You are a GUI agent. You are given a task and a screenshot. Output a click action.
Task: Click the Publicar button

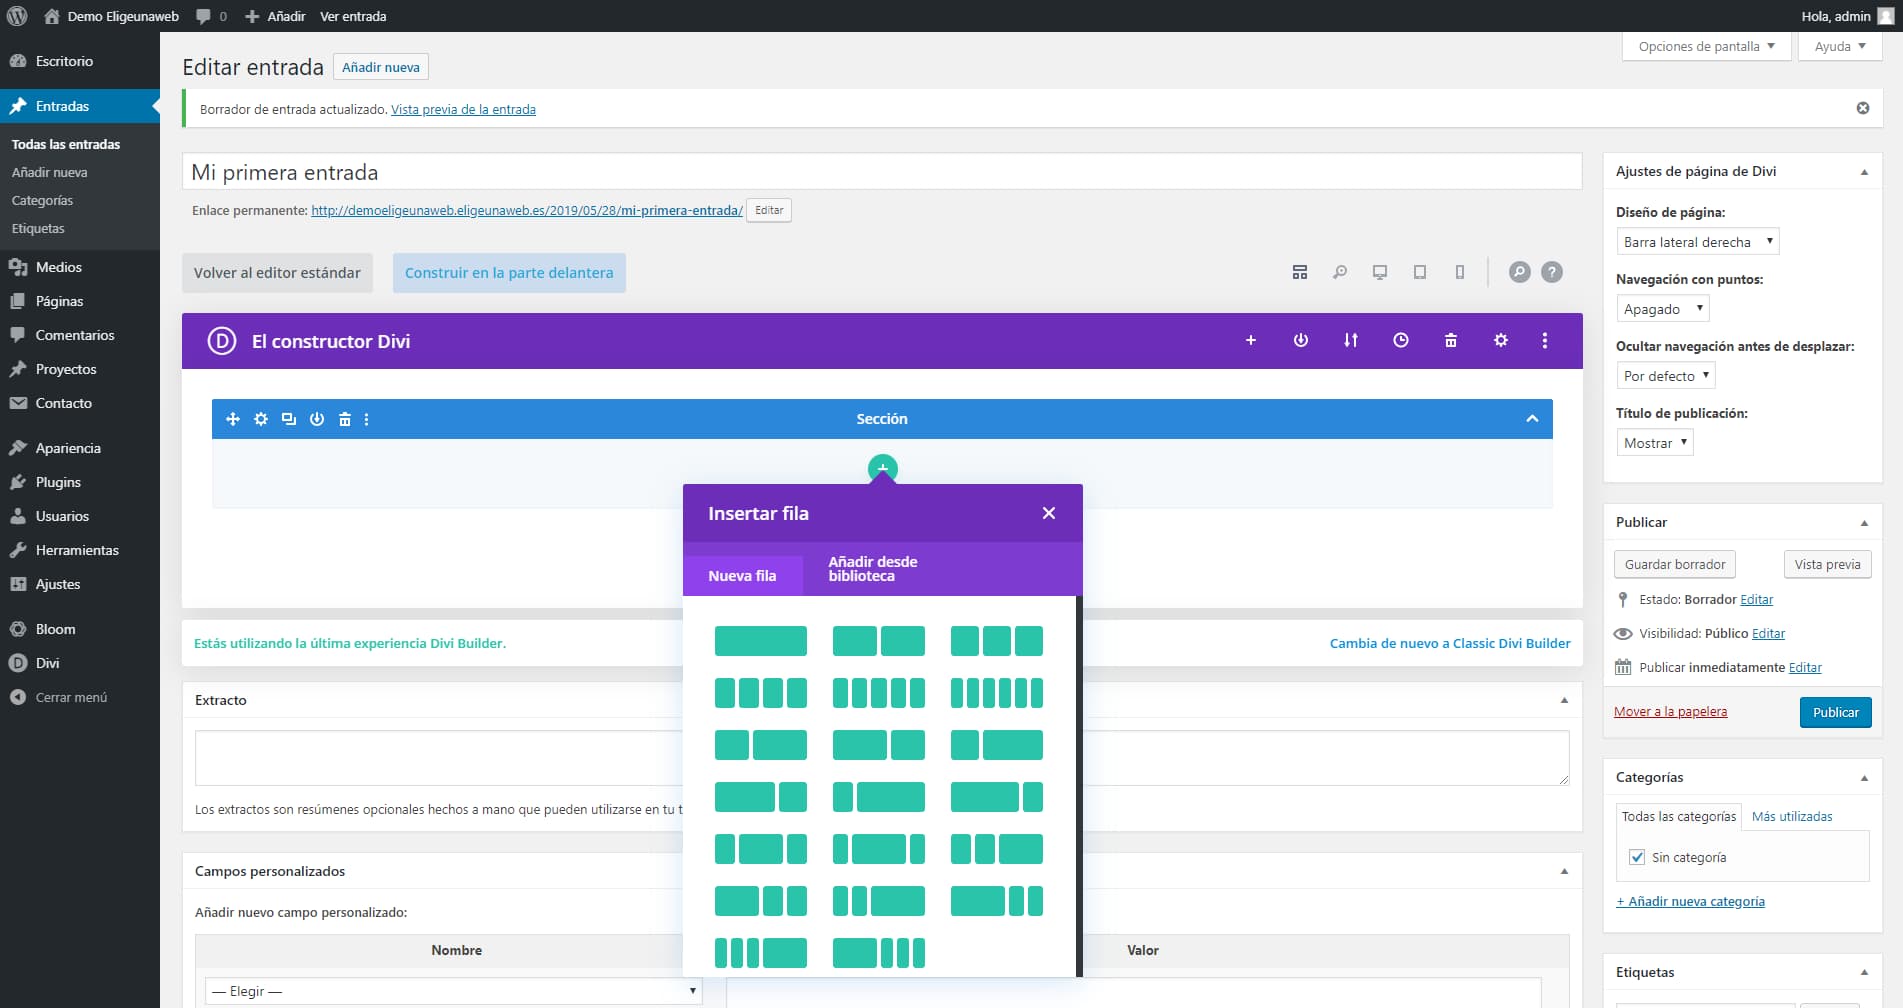1835,712
